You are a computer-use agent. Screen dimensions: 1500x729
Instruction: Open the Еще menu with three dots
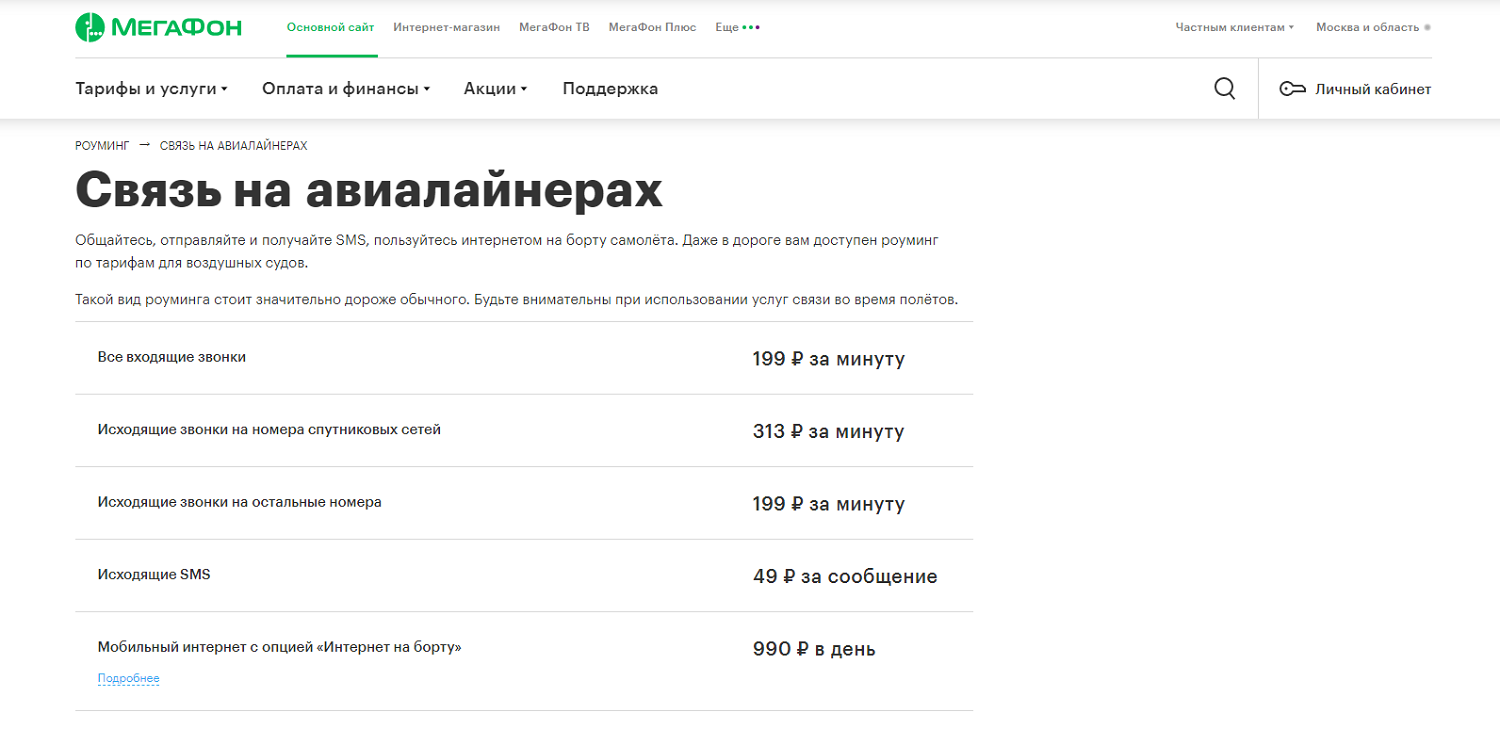tap(738, 27)
